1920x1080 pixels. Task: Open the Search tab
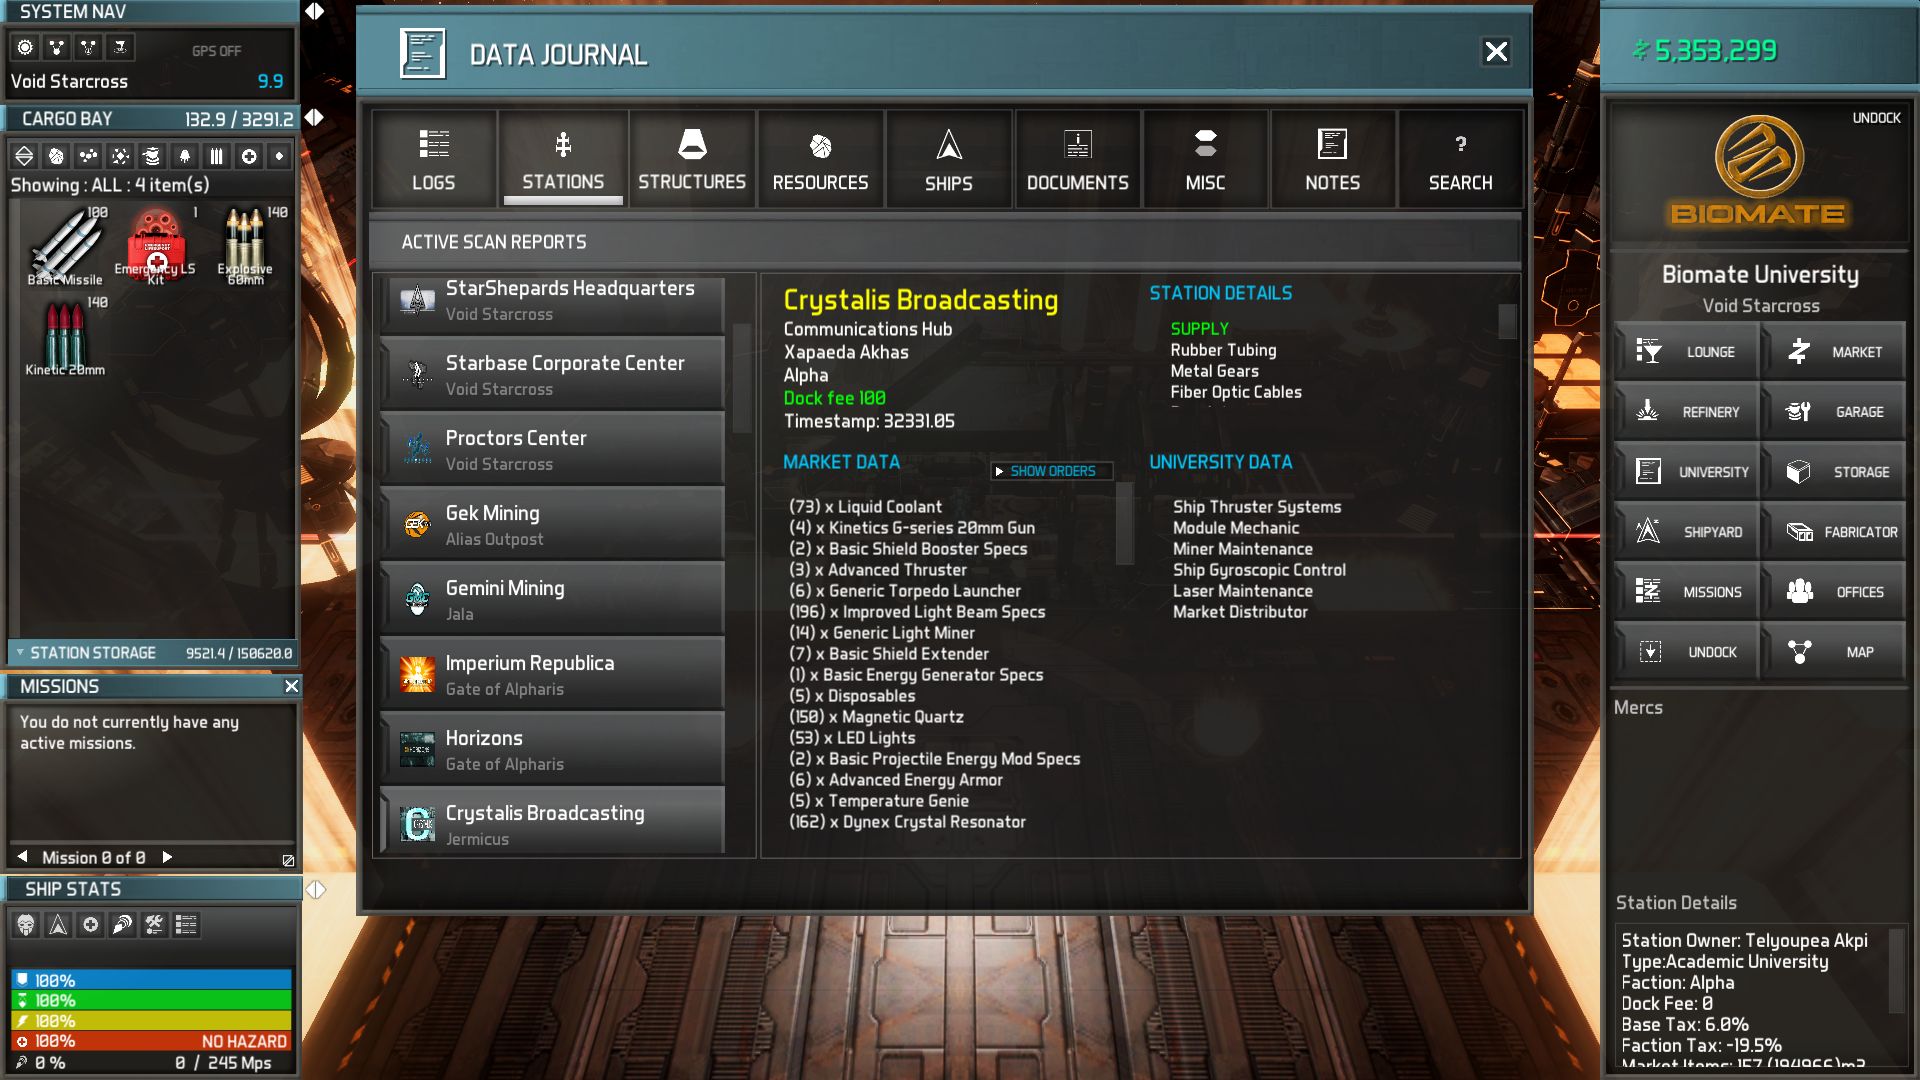pyautogui.click(x=1460, y=159)
